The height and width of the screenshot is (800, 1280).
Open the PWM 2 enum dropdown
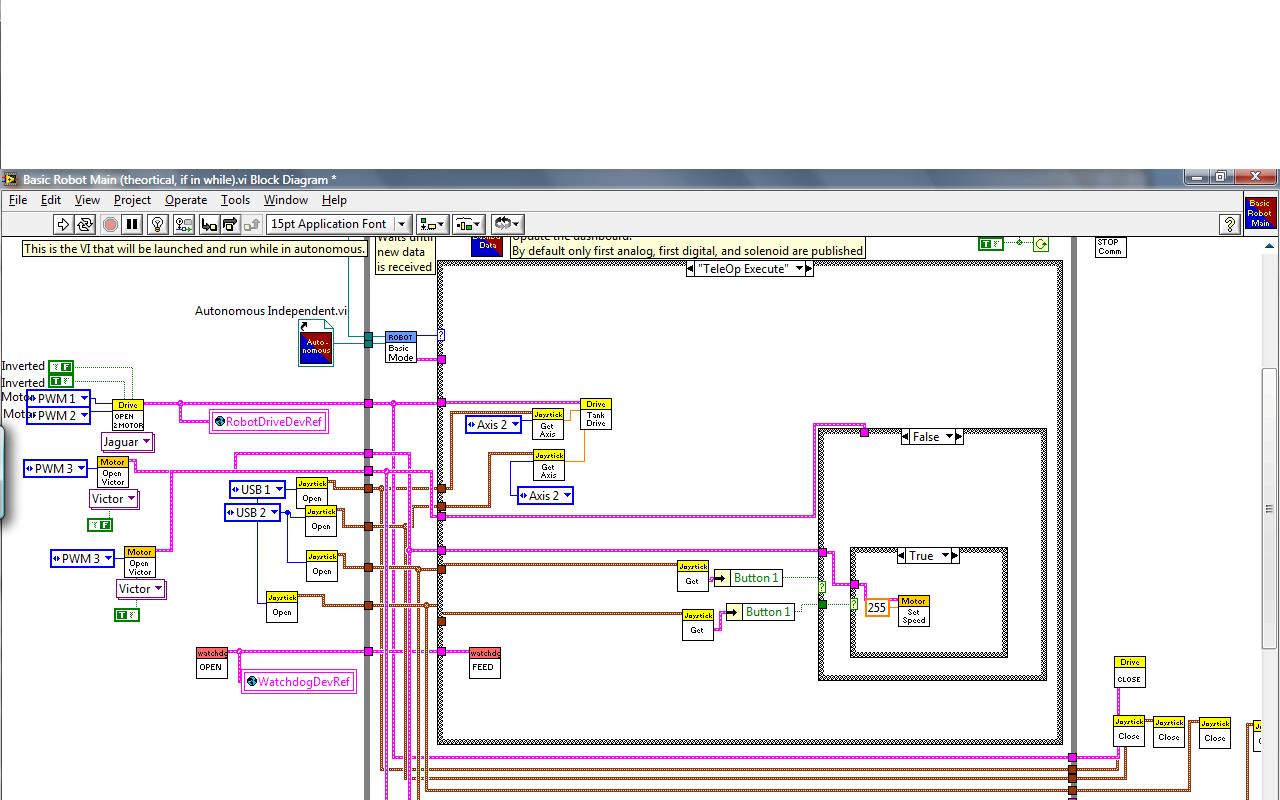click(x=58, y=415)
